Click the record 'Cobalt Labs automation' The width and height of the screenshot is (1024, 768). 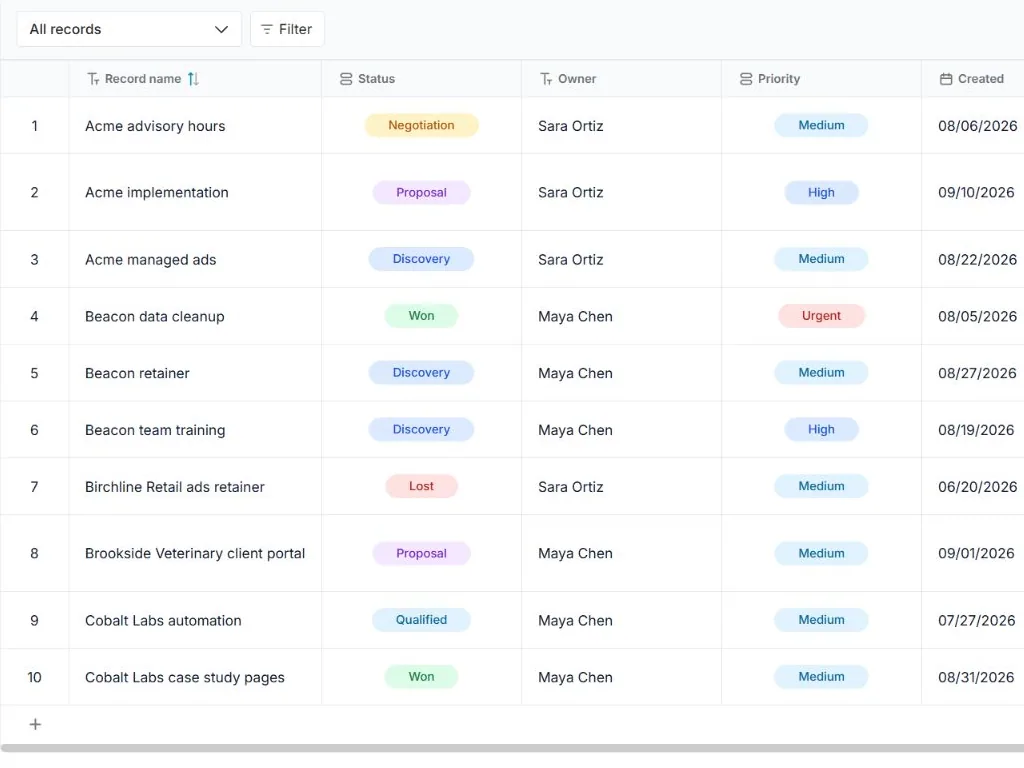[163, 621]
